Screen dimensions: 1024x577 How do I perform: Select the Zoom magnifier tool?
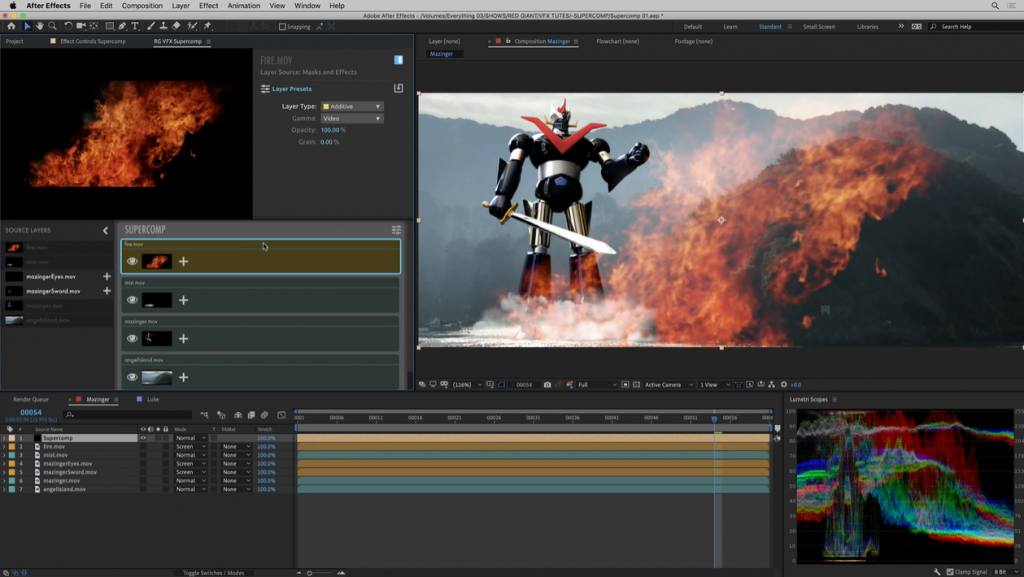click(x=52, y=26)
